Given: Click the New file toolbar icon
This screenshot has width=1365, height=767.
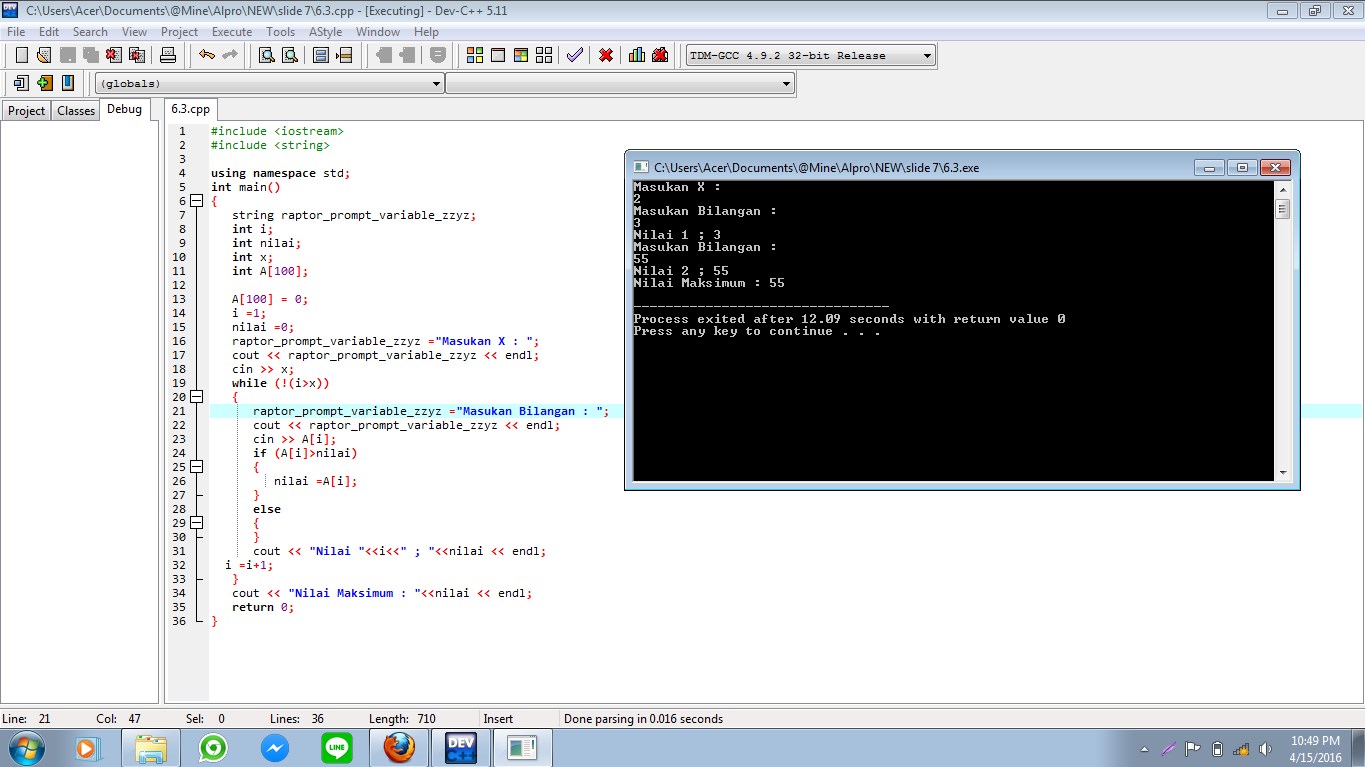Looking at the screenshot, I should tap(21, 55).
